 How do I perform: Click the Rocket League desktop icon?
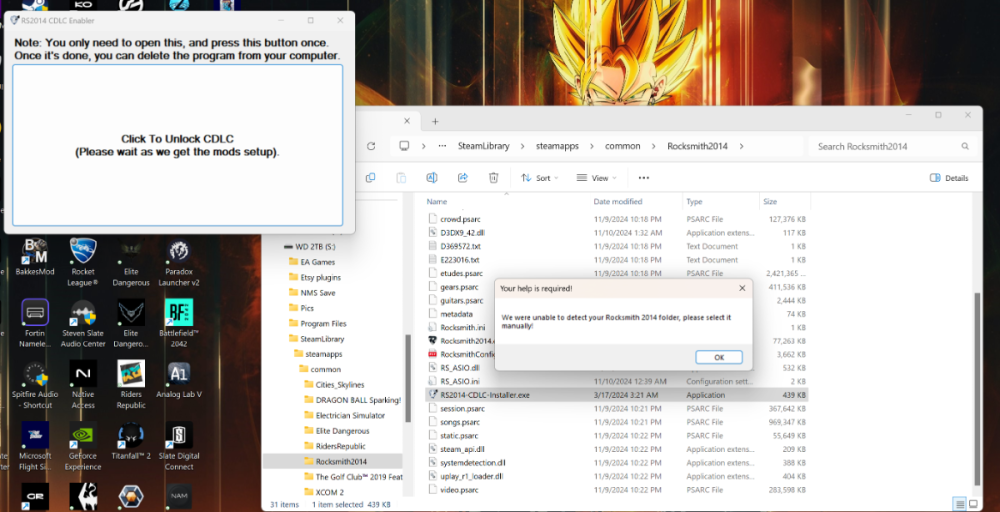(83, 261)
